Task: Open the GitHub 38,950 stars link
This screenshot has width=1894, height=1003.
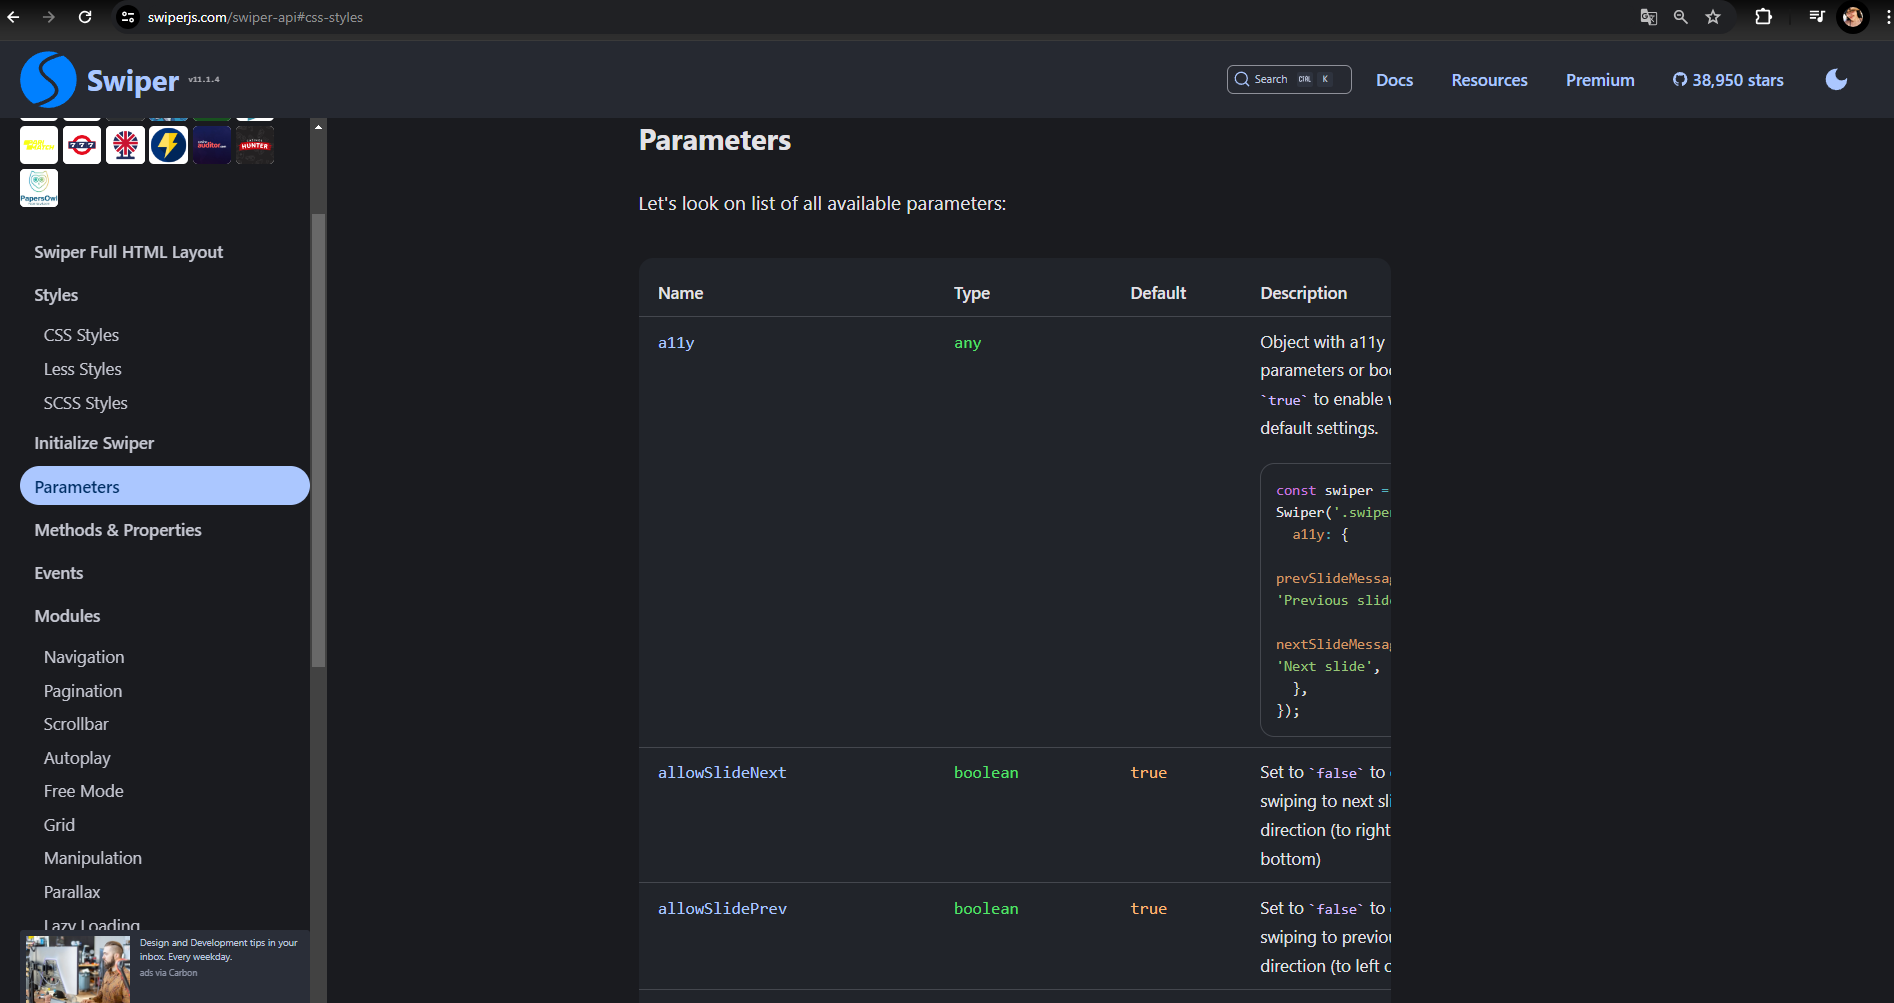Action: [x=1728, y=80]
